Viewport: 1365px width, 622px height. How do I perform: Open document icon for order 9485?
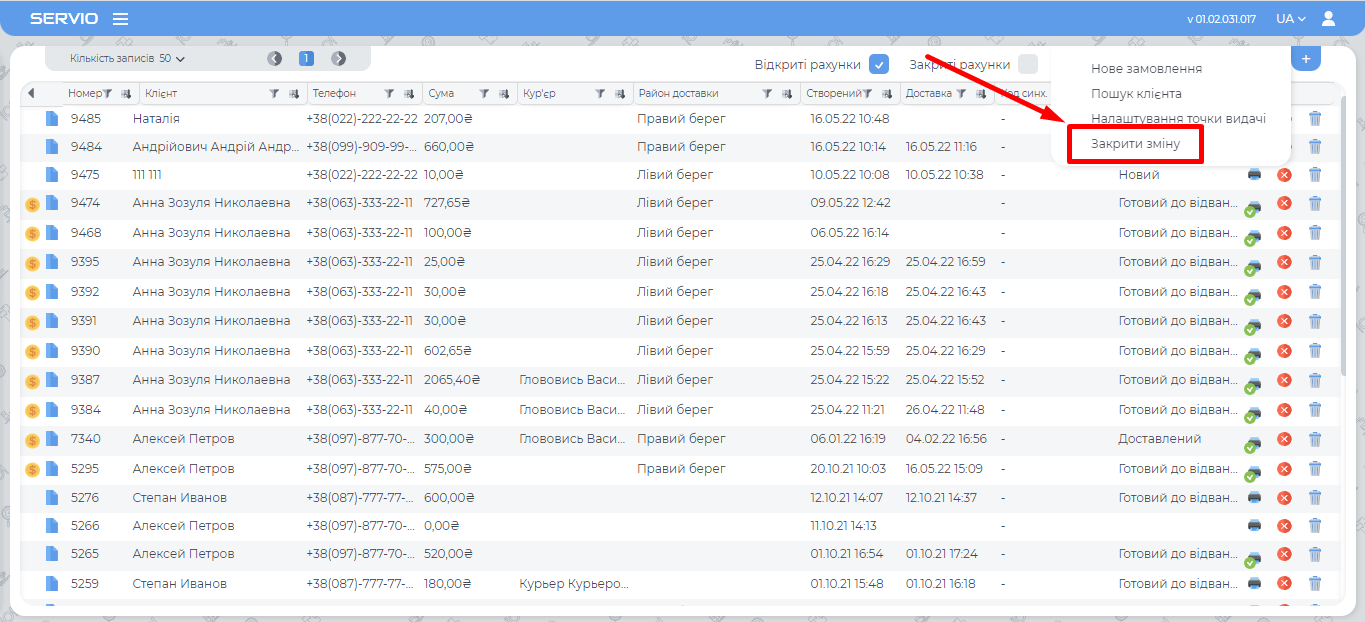(x=51, y=118)
